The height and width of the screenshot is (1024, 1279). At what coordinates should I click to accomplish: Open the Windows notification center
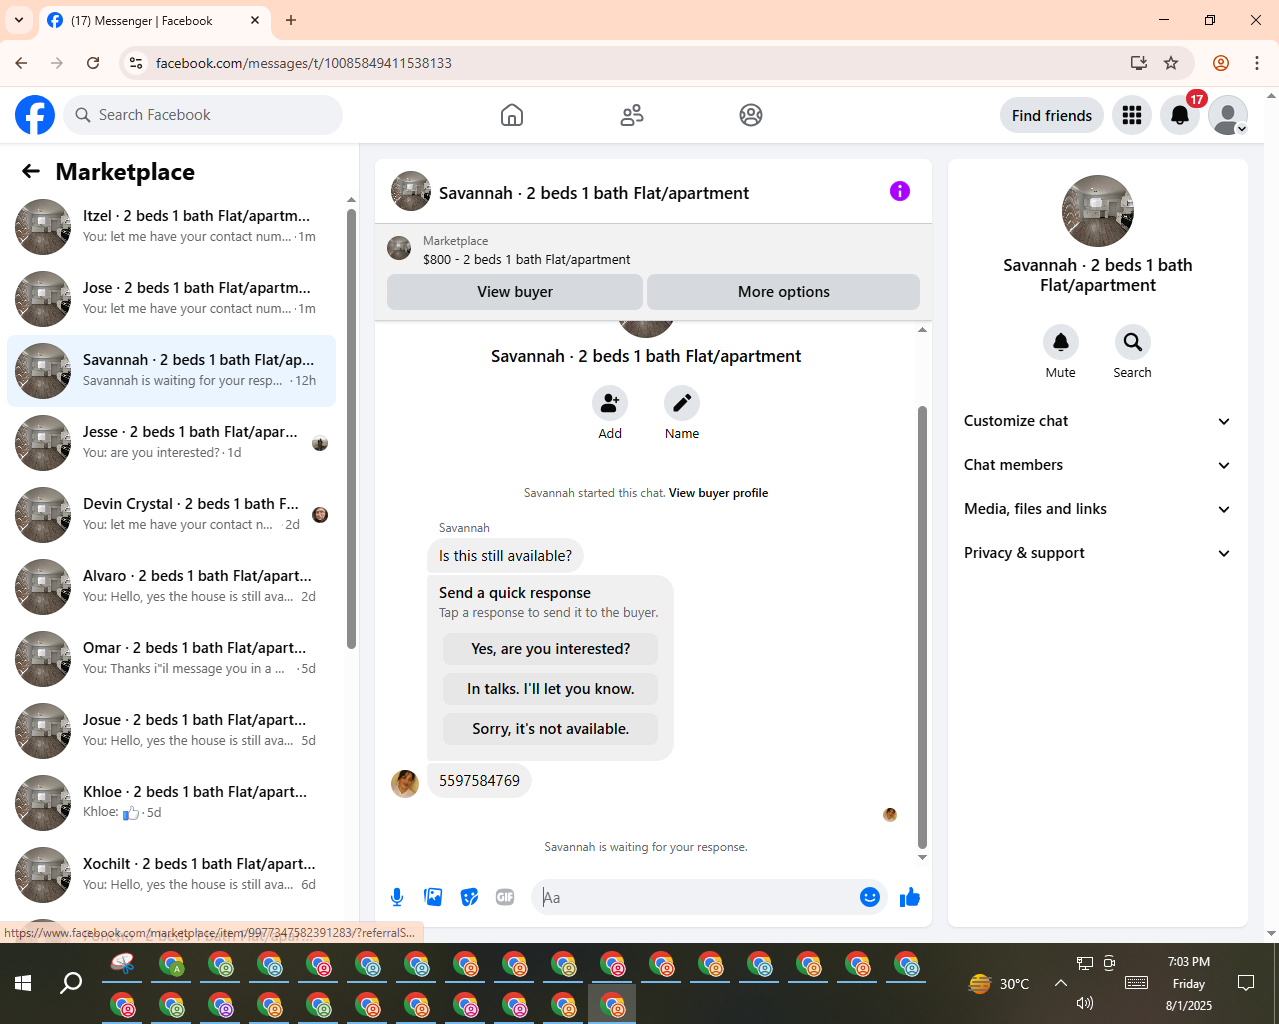pos(1246,983)
